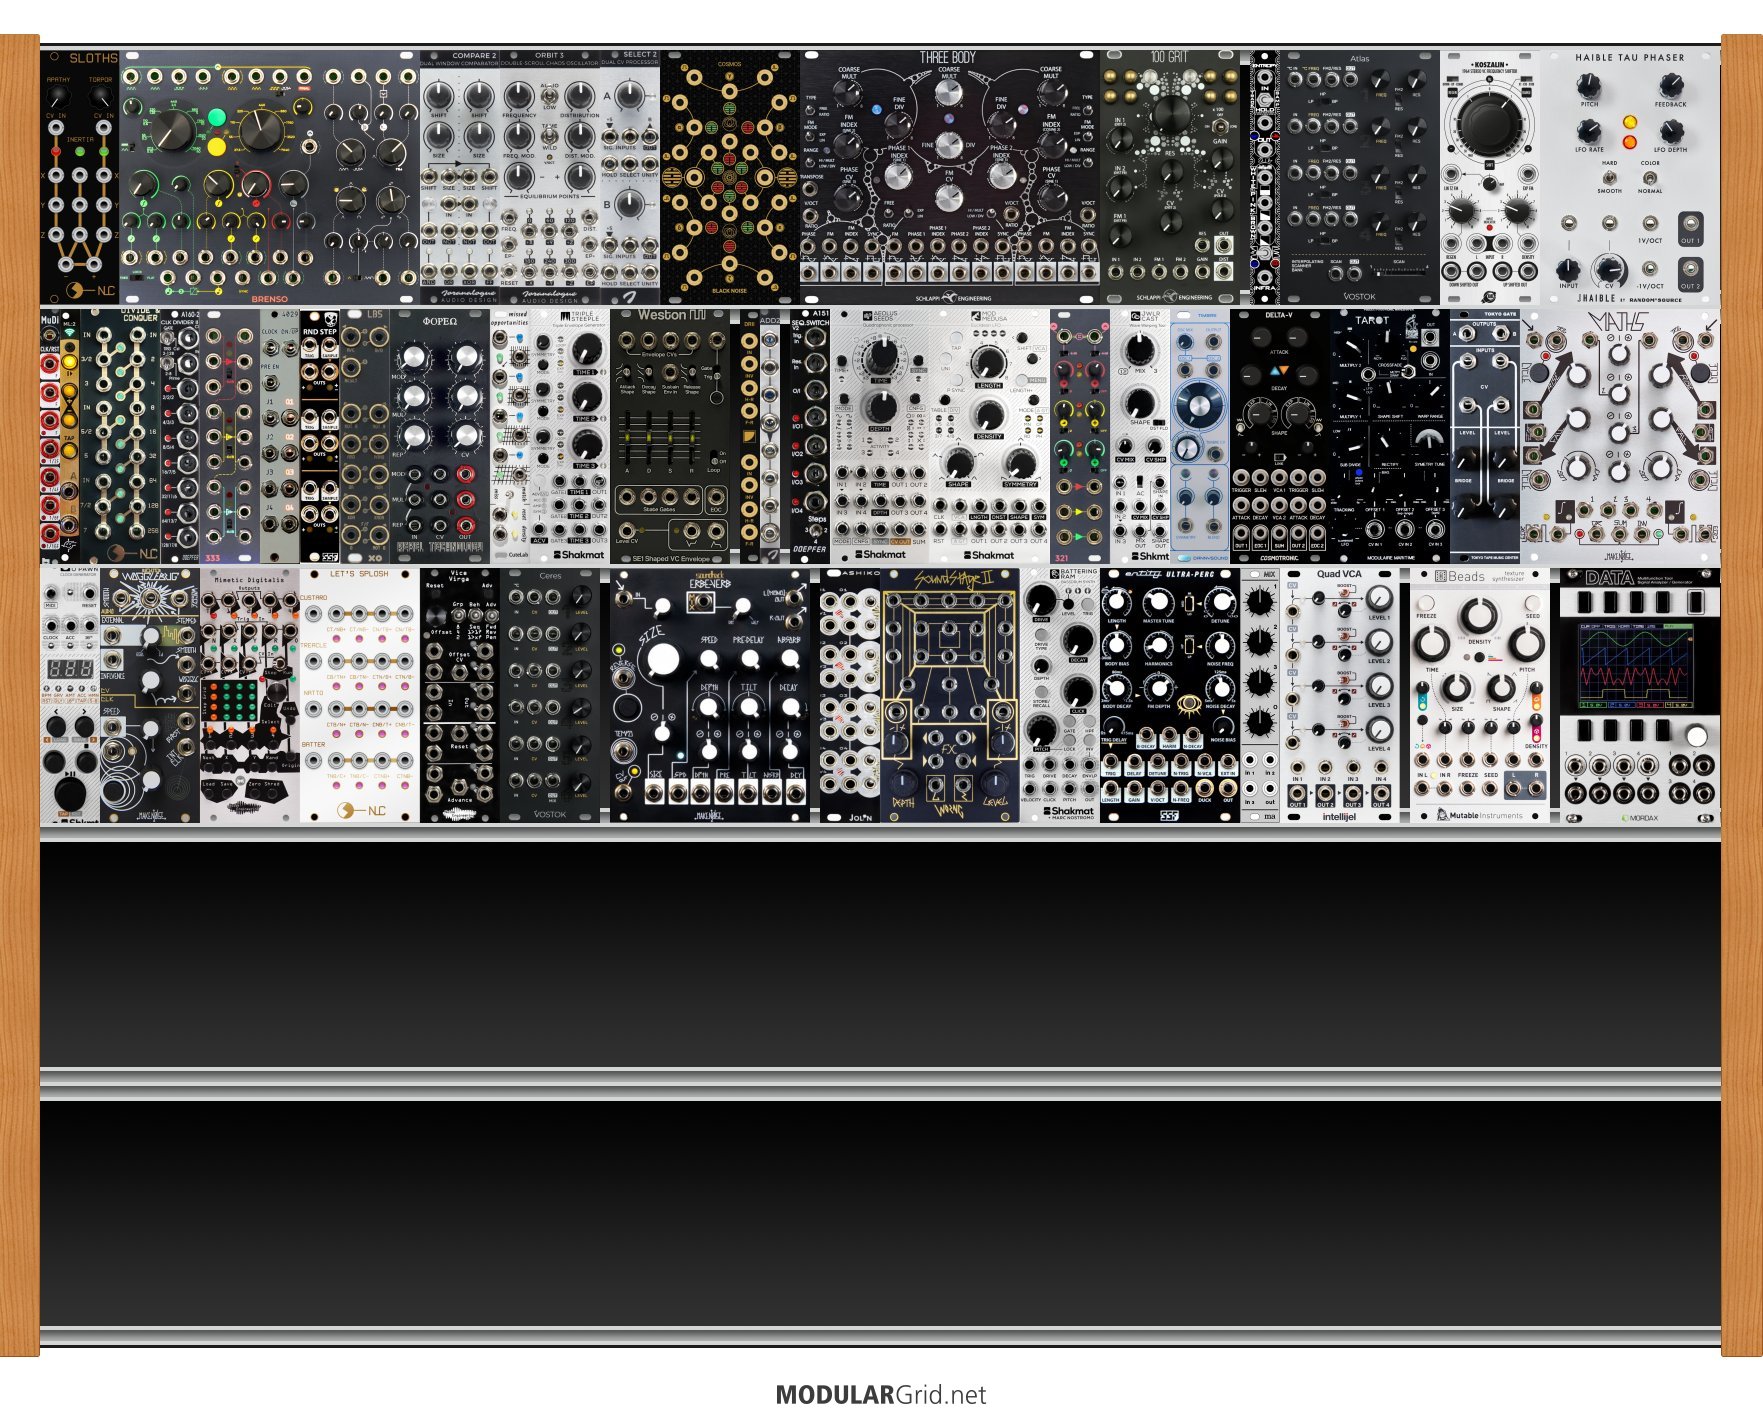Viewport: 1763px width, 1416px height.
Task: Select the Vostok Ceres module
Action: pyautogui.click(x=550, y=695)
